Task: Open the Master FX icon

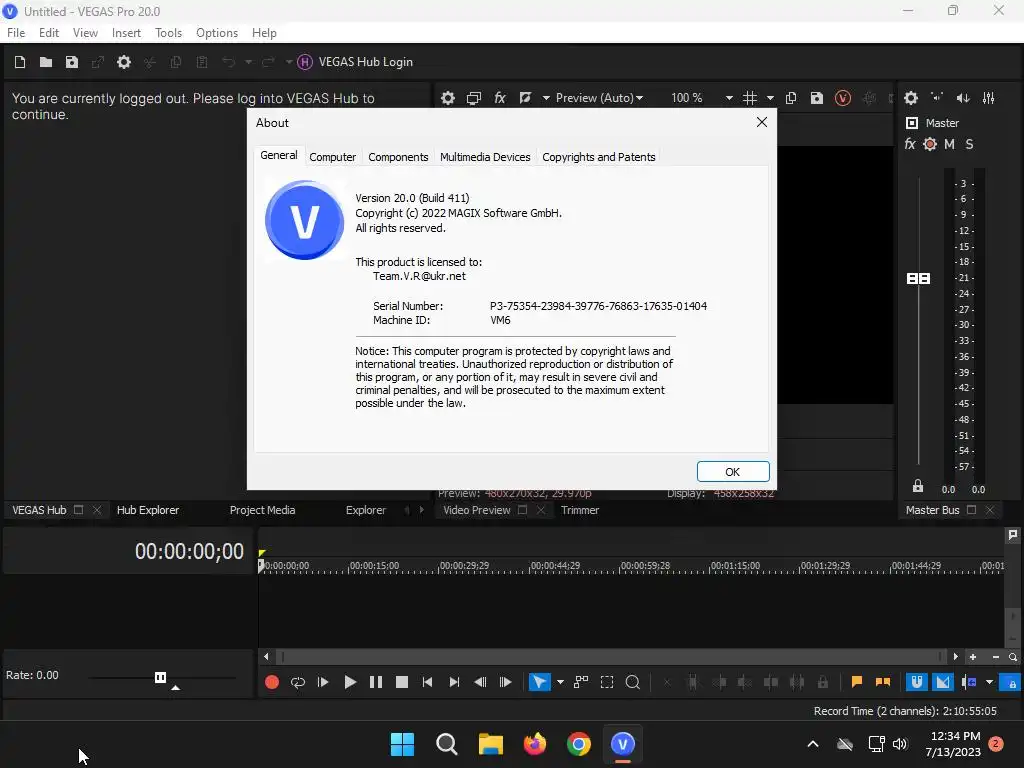Action: tap(910, 144)
